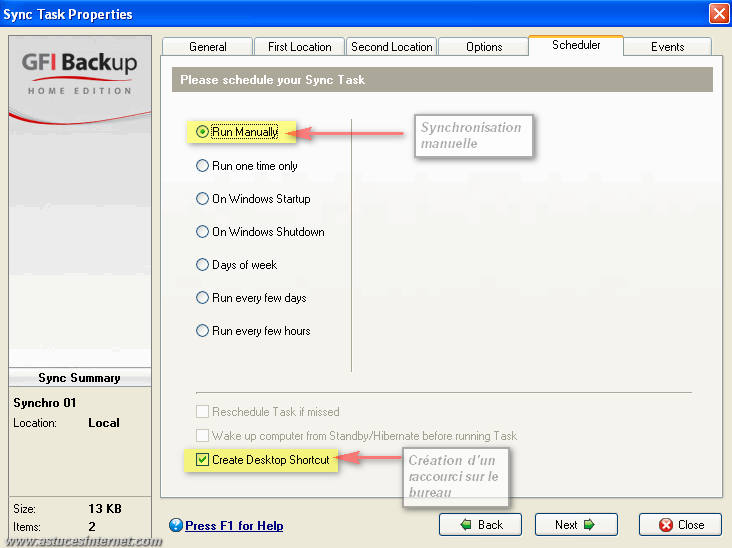
Task: Click the GFI Backup logo
Action: 80,73
